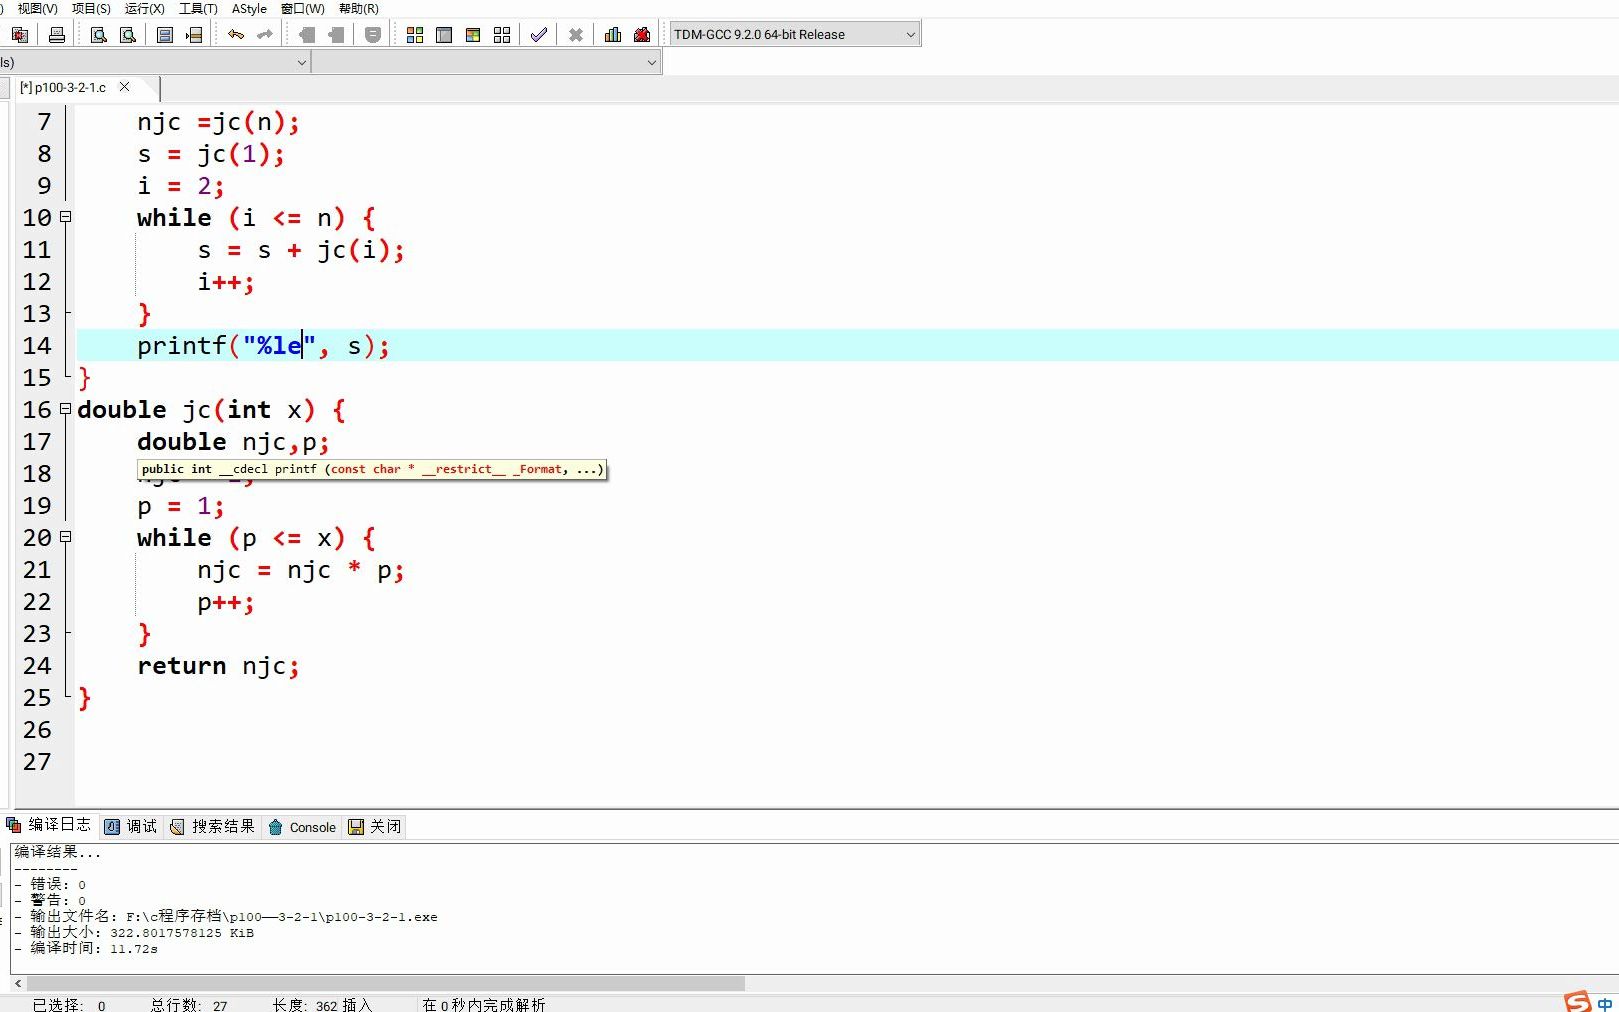Click on the printf line of code

click(263, 346)
